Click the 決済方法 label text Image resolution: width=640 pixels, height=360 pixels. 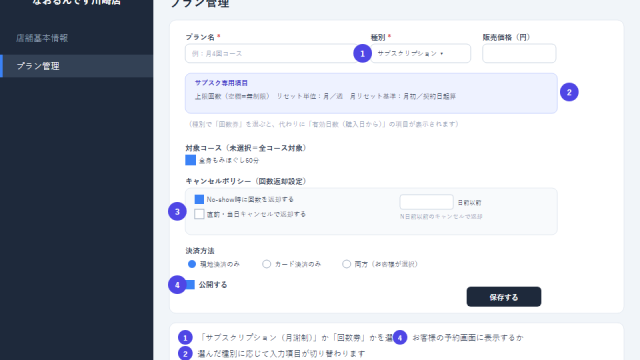coord(200,251)
